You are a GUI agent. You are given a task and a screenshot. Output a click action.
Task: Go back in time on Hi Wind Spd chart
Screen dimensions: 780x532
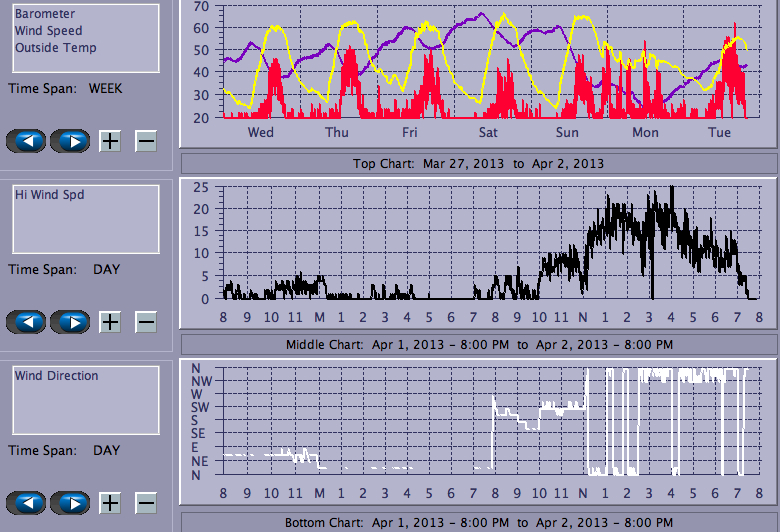pos(26,322)
